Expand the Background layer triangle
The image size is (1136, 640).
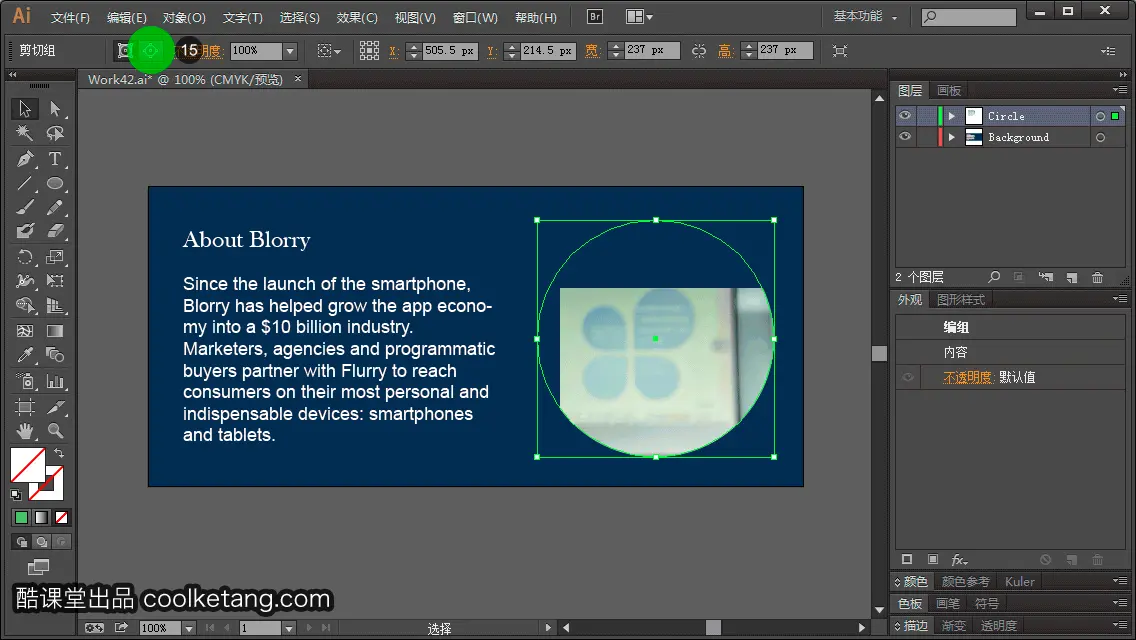click(952, 137)
